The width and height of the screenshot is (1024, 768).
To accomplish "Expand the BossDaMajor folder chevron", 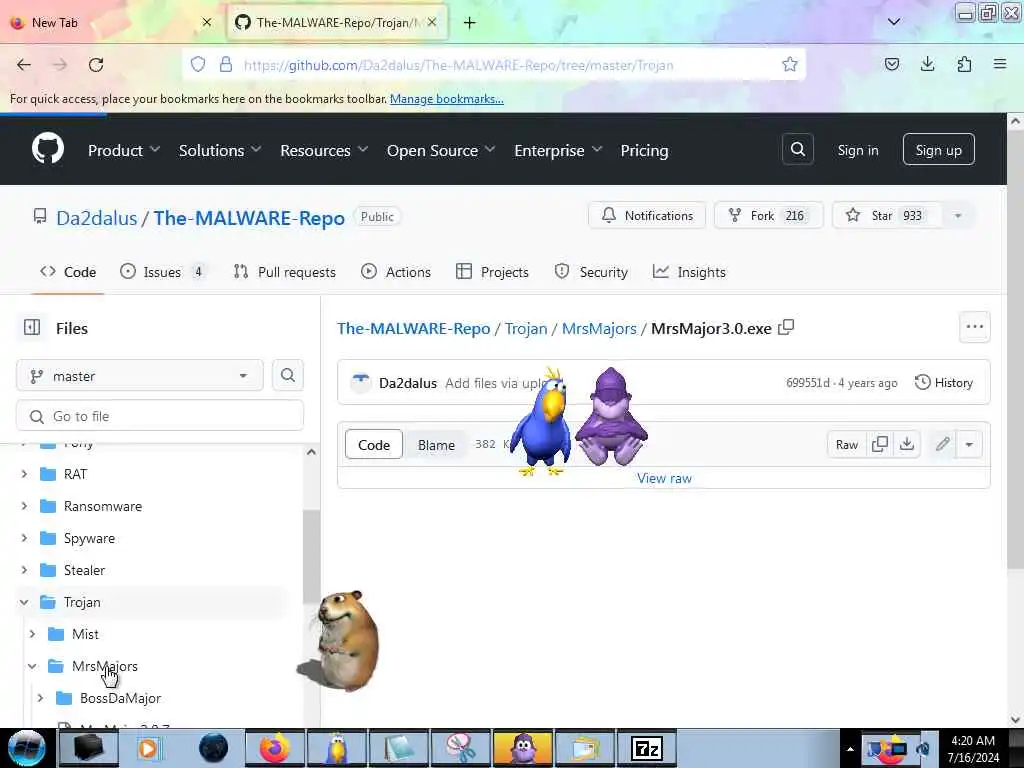I will (x=40, y=697).
